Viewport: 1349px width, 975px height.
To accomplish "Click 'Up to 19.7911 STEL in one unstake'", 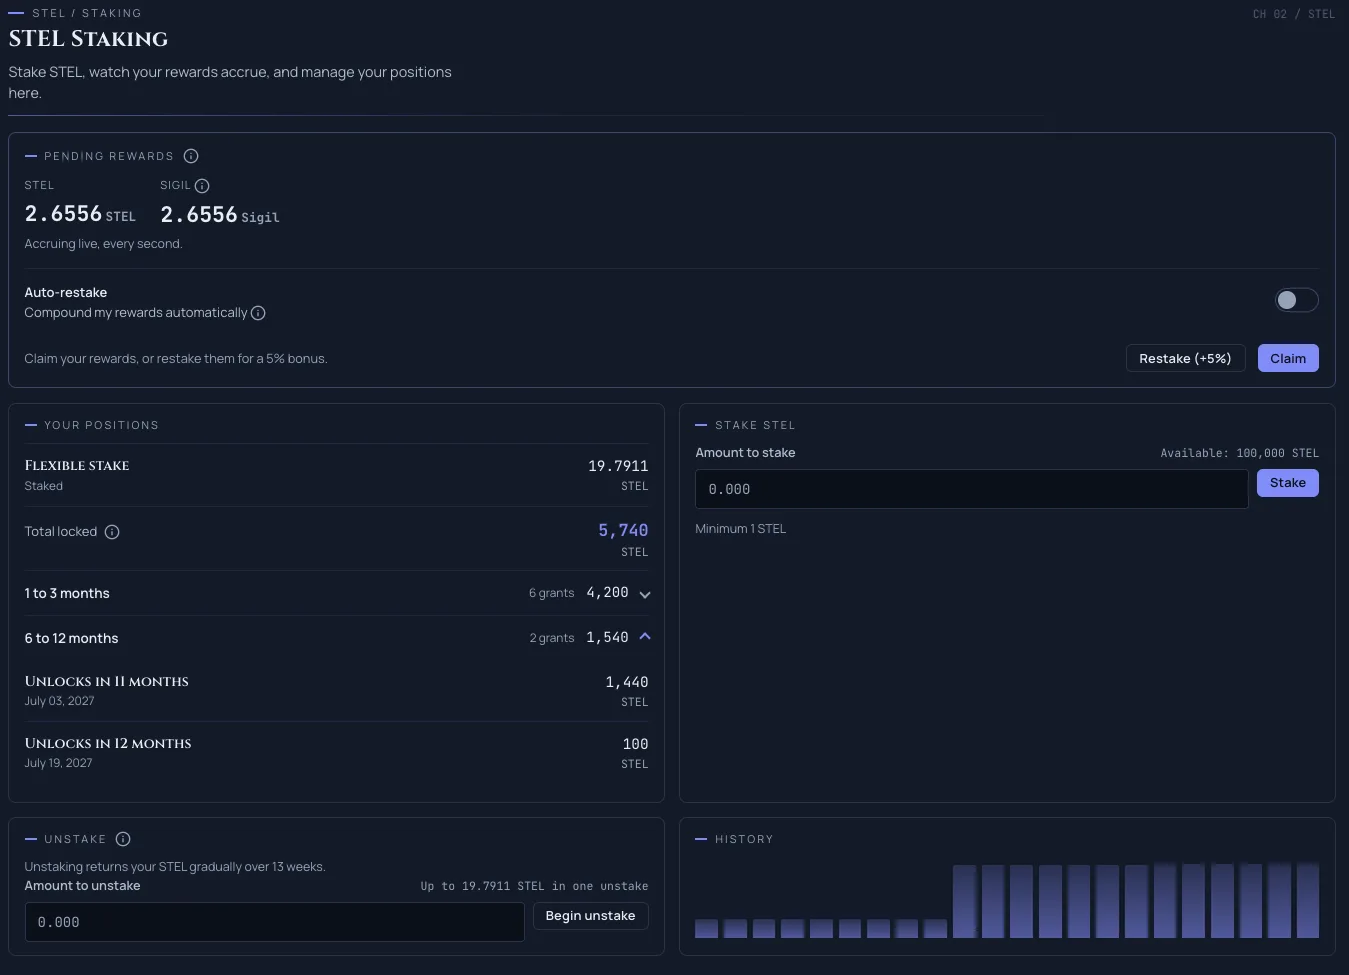I will (534, 886).
